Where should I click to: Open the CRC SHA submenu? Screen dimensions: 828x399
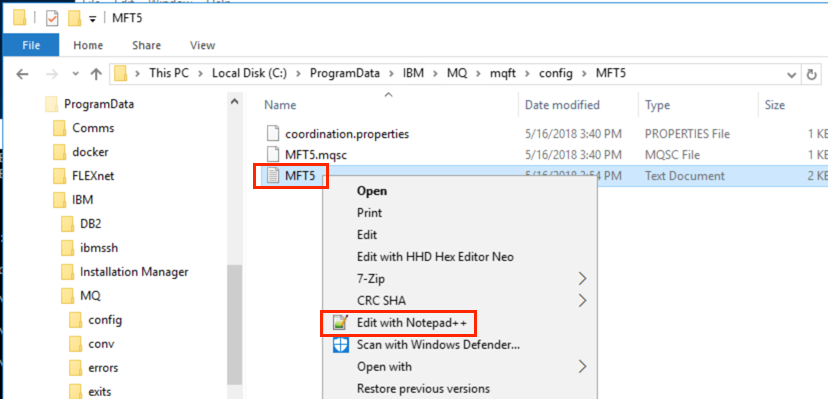click(459, 301)
